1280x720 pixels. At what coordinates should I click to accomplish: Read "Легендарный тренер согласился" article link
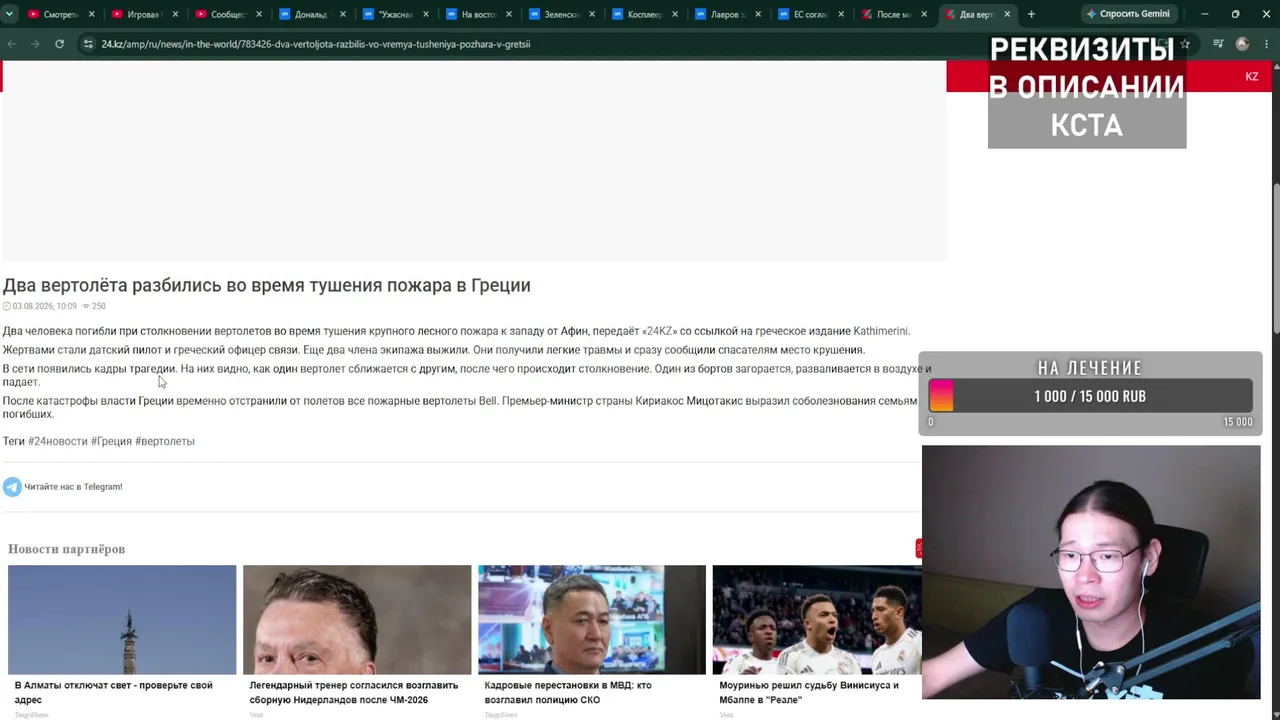[353, 692]
